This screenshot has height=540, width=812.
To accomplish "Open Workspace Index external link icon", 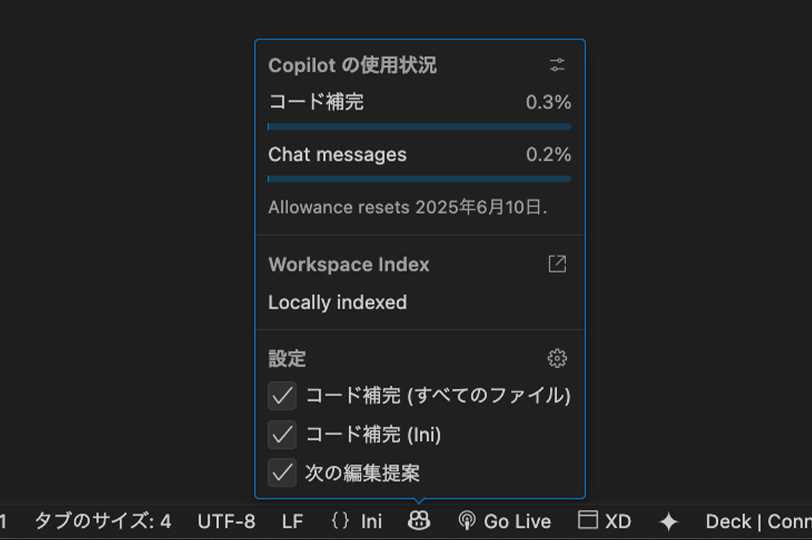I will (557, 264).
